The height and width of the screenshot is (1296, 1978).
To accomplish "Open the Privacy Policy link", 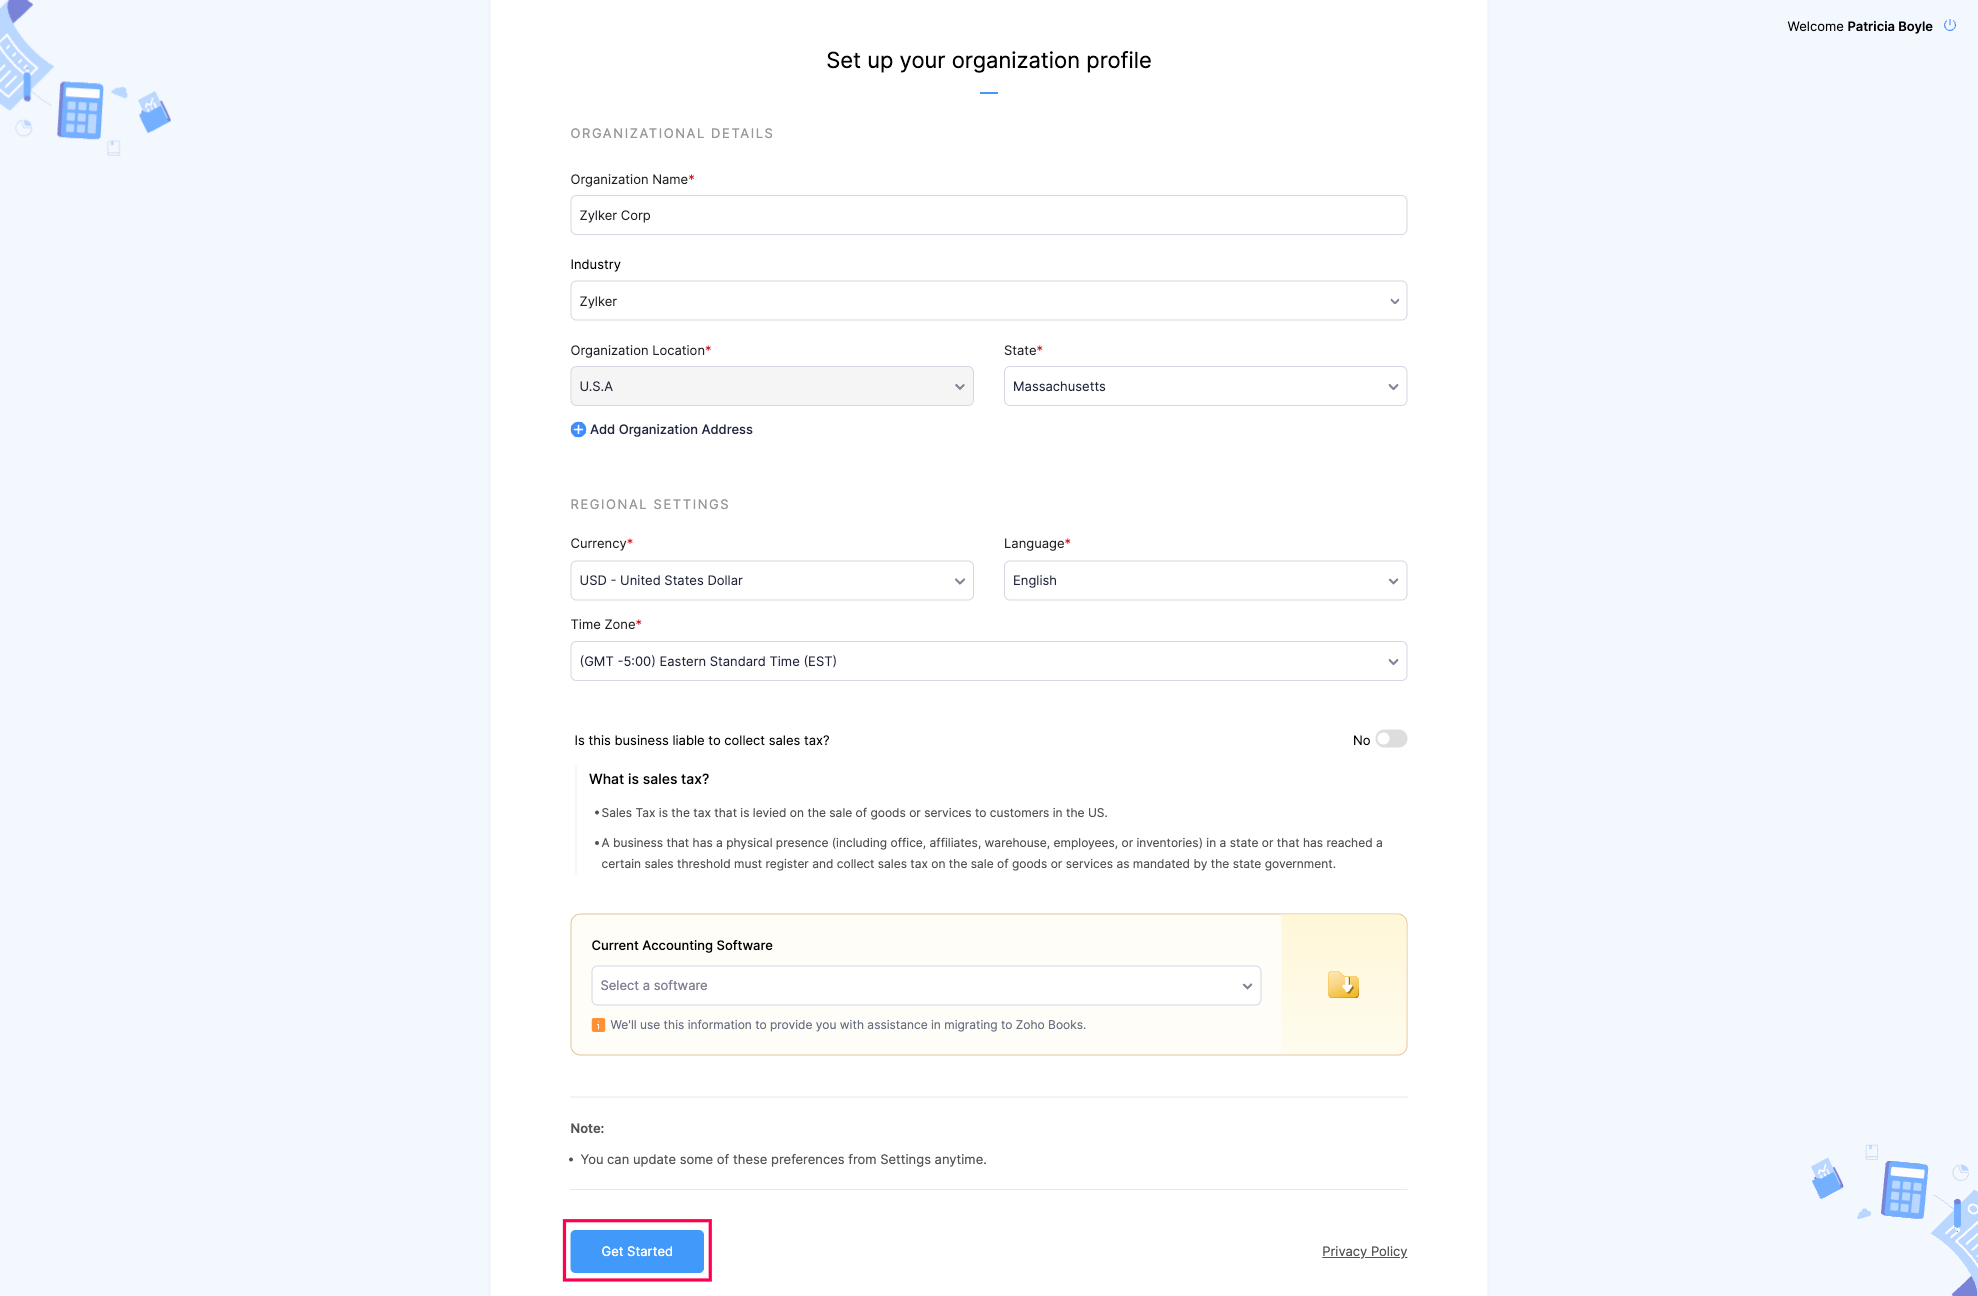I will pos(1365,1250).
